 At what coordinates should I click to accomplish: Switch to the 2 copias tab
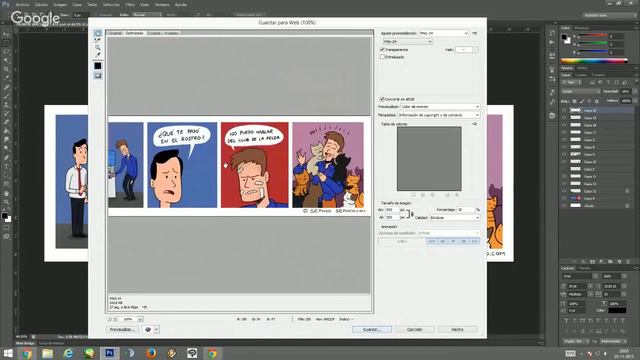pos(154,33)
